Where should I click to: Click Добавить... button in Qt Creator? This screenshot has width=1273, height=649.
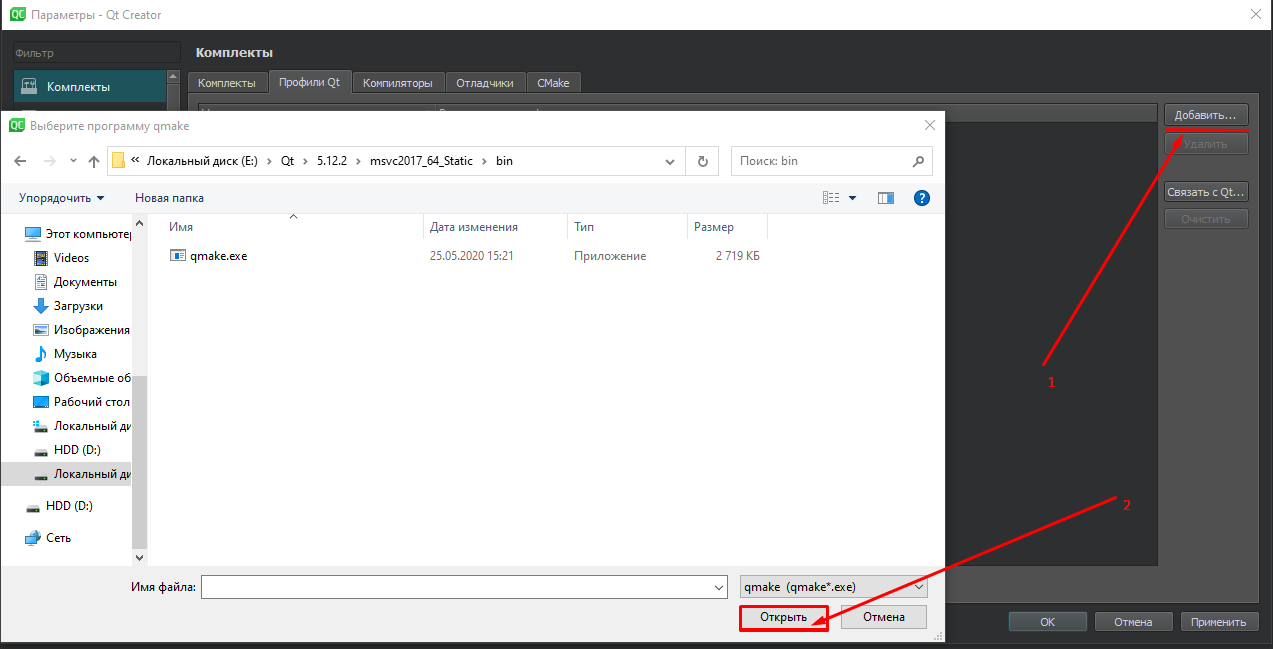(x=1206, y=115)
